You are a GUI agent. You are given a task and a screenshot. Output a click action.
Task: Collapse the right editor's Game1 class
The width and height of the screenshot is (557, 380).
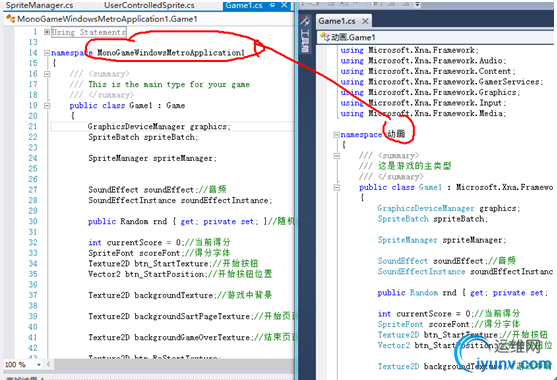click(336, 188)
